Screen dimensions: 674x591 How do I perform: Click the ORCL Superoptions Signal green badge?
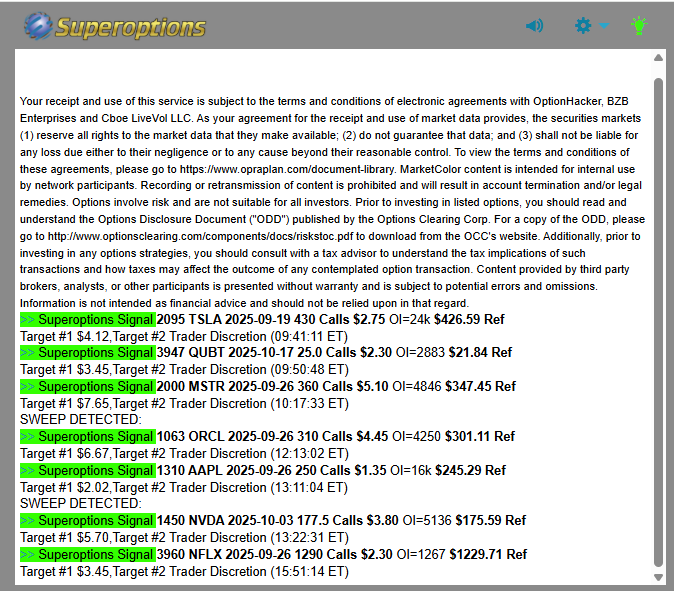pos(87,436)
